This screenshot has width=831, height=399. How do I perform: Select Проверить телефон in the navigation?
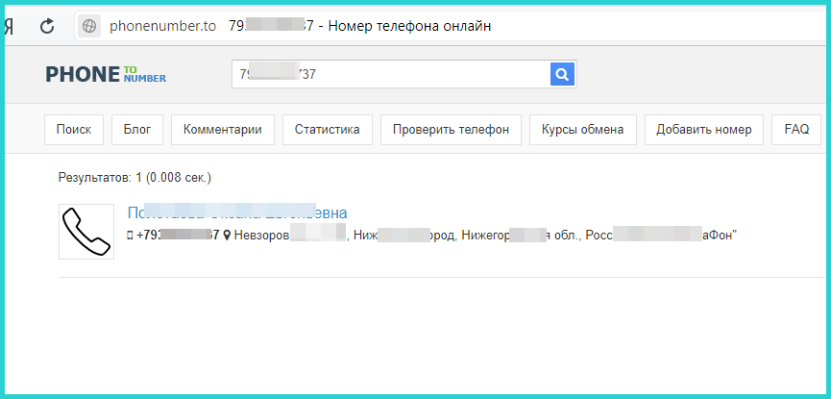click(x=451, y=129)
